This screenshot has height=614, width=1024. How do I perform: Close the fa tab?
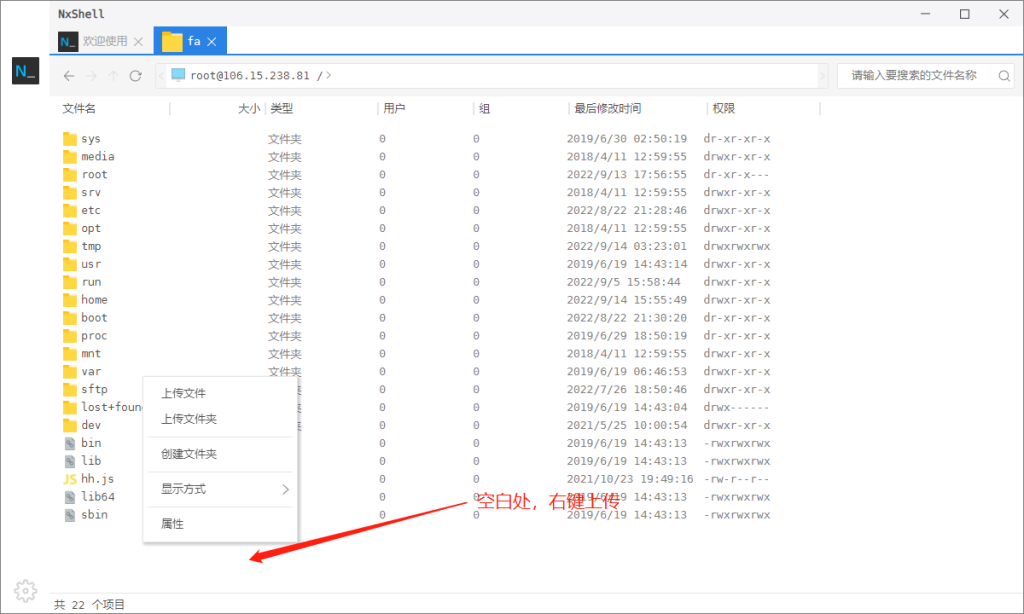click(214, 41)
